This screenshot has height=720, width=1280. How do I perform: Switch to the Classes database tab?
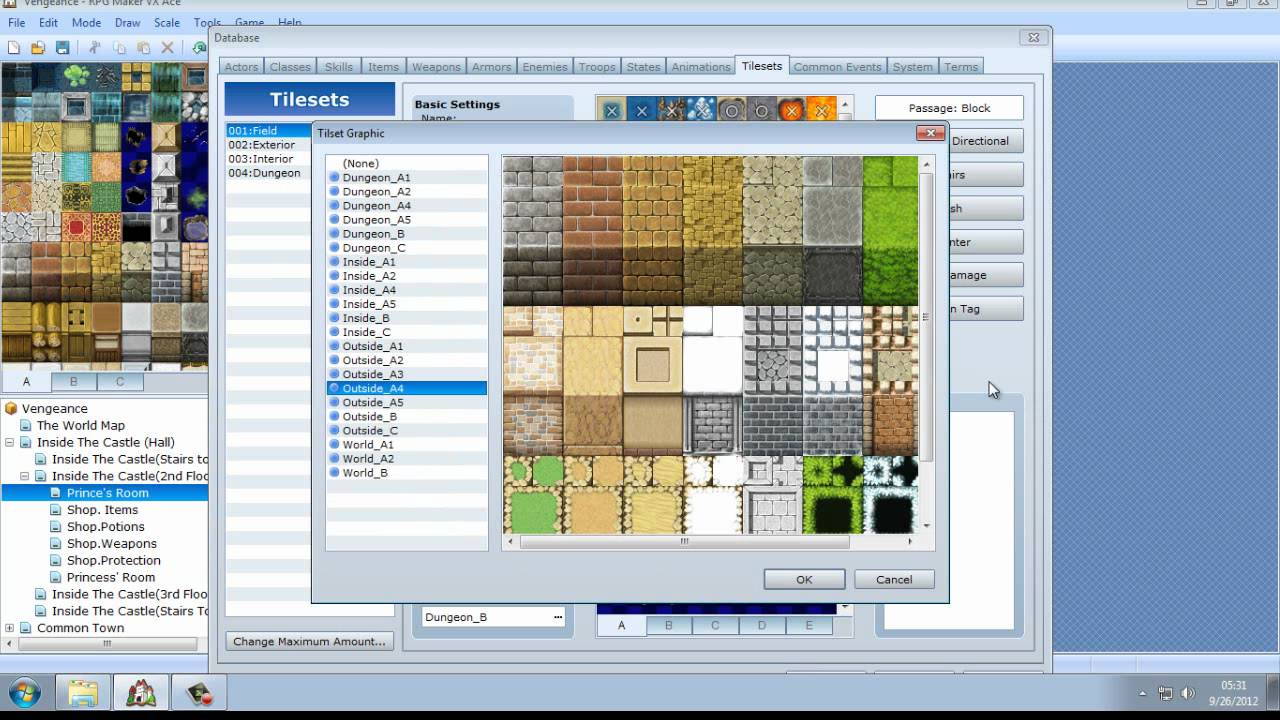(x=290, y=66)
